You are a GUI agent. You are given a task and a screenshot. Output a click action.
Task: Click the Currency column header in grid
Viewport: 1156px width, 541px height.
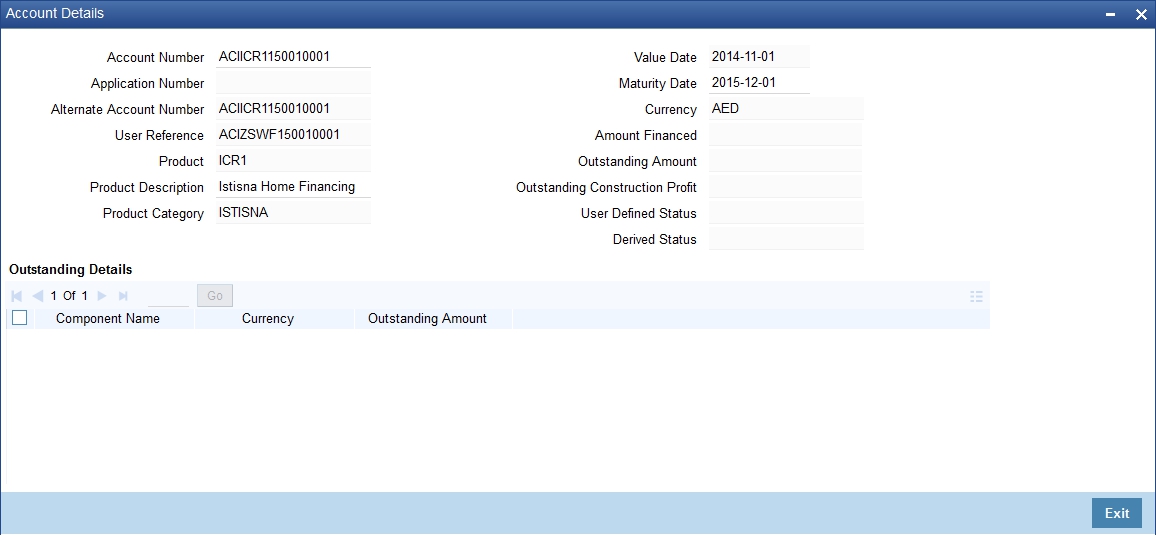click(268, 318)
